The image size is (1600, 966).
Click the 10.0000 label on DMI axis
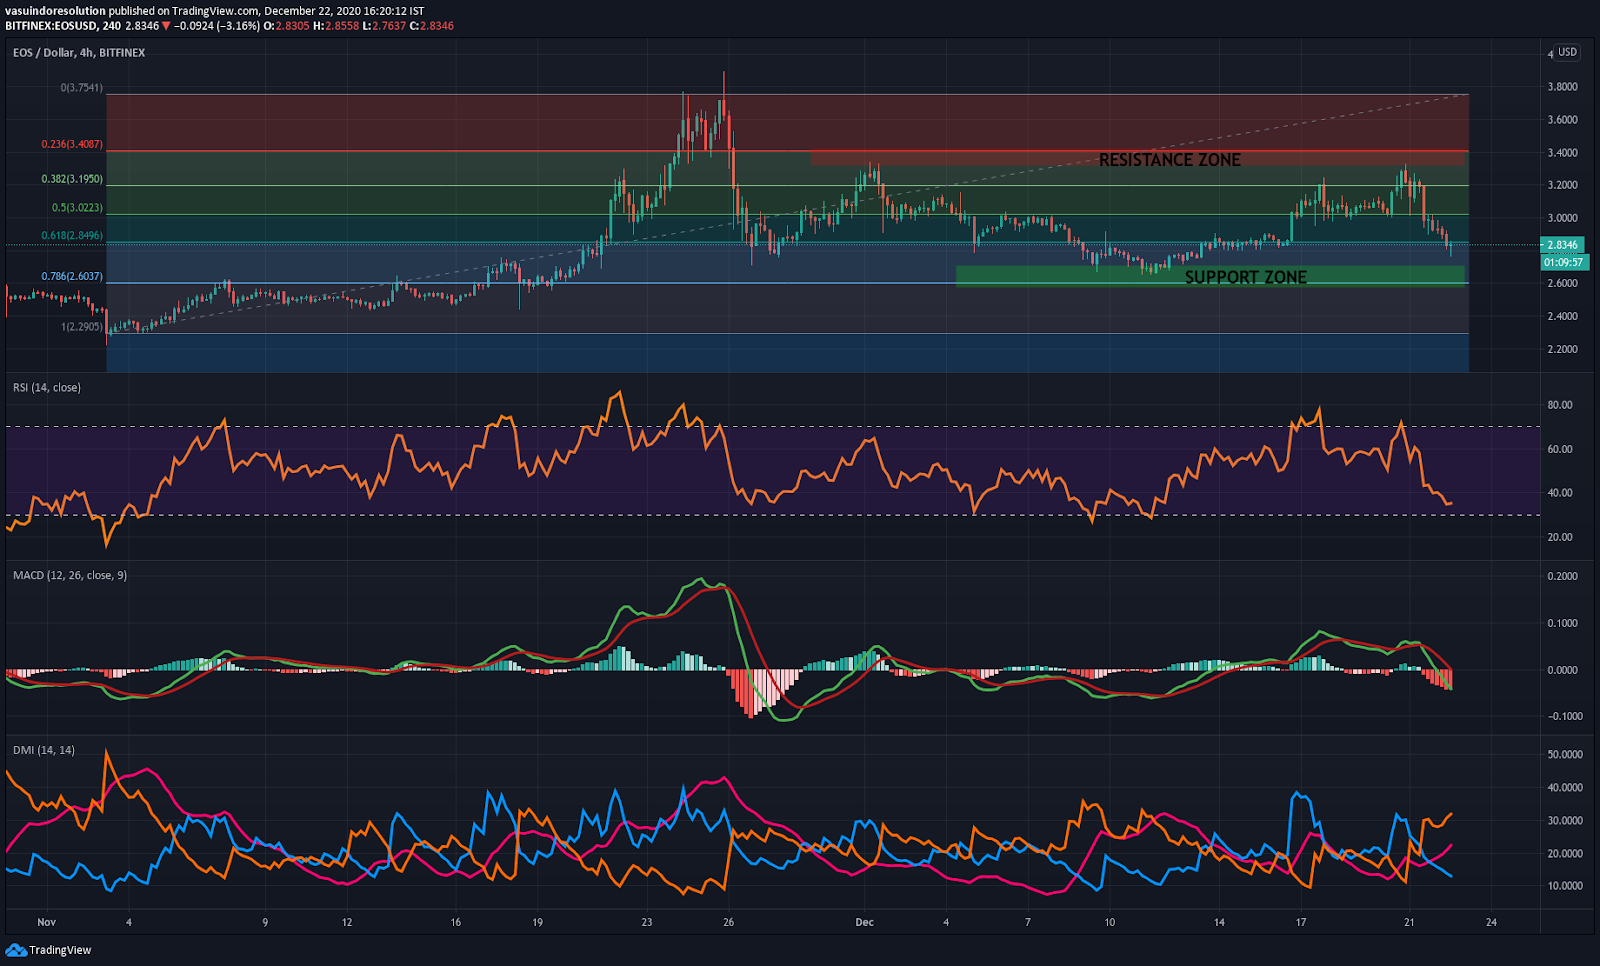(1565, 886)
